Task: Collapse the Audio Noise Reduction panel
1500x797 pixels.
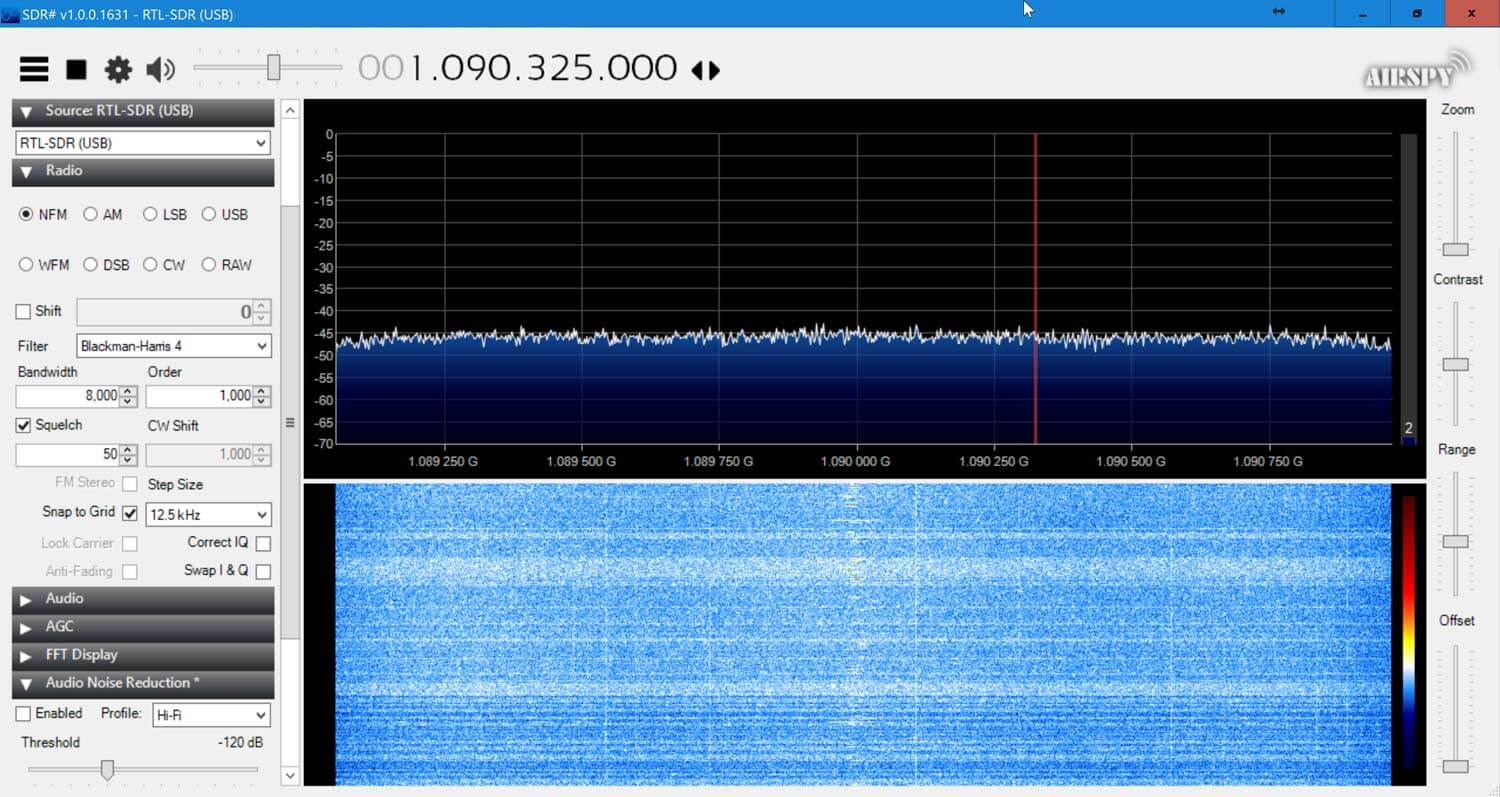Action: [x=144, y=683]
